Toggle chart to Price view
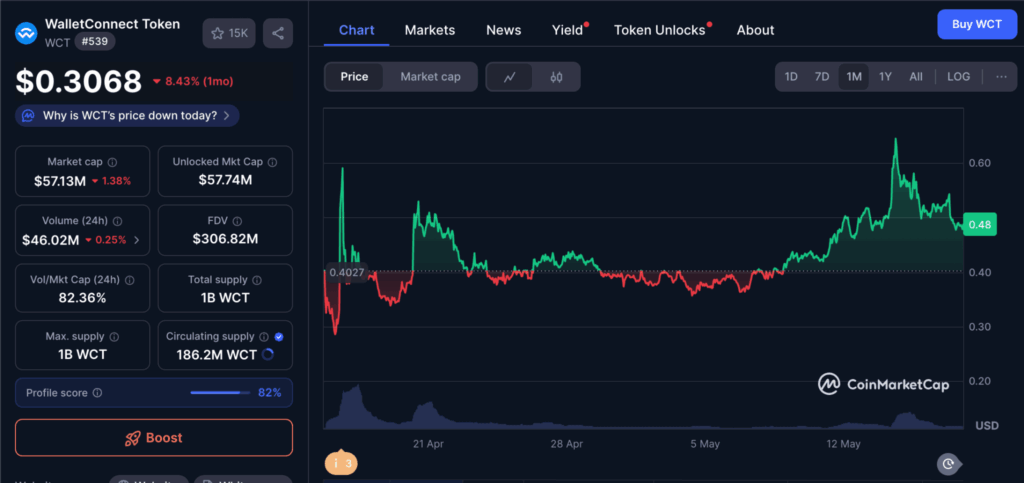The image size is (1024, 483). (x=354, y=77)
